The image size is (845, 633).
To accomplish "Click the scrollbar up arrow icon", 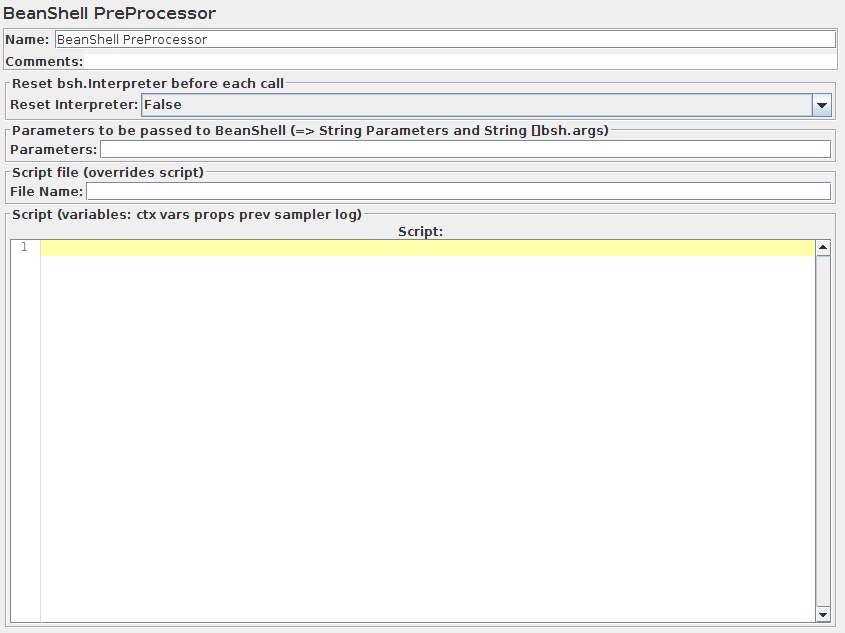I will [x=823, y=245].
